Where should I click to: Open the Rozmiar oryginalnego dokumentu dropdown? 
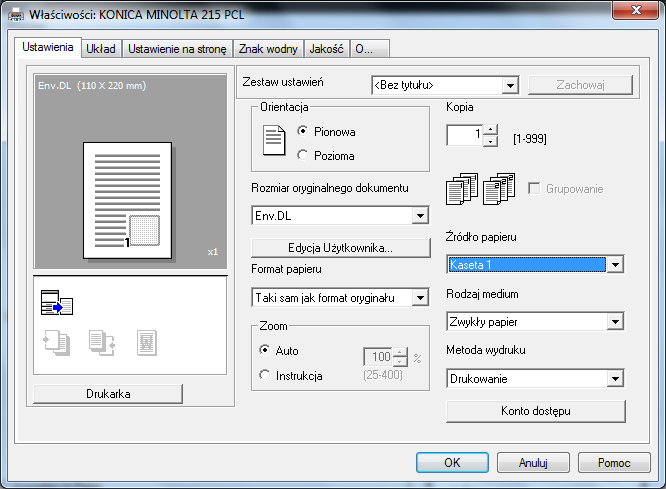click(340, 215)
